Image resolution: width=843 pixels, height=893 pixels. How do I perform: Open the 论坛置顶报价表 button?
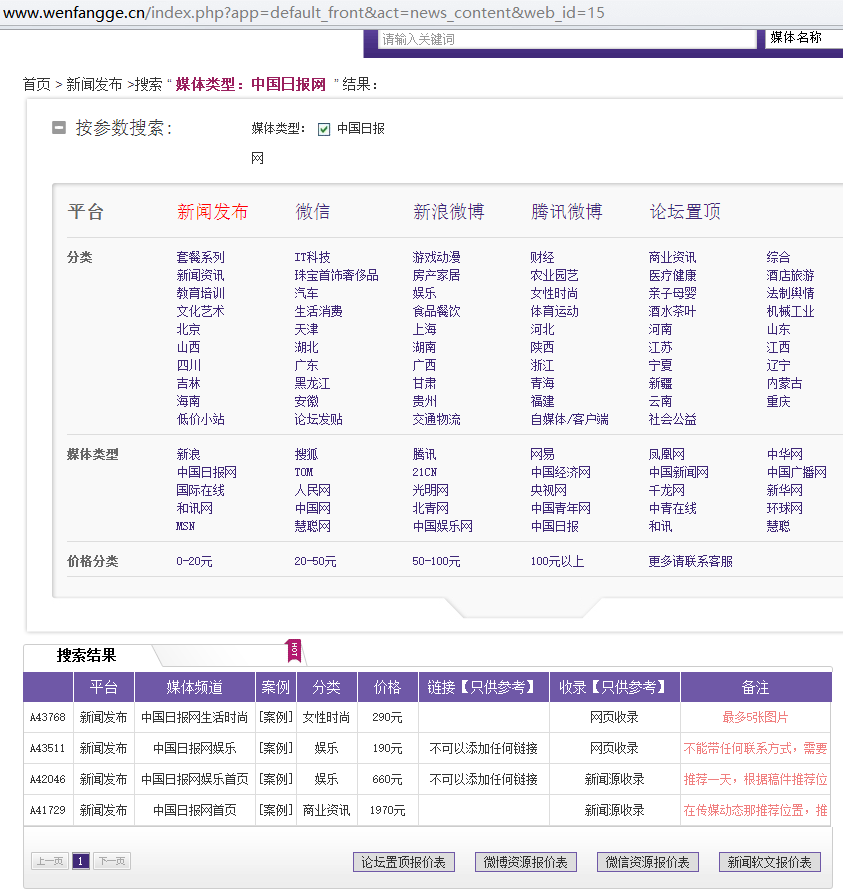click(404, 862)
